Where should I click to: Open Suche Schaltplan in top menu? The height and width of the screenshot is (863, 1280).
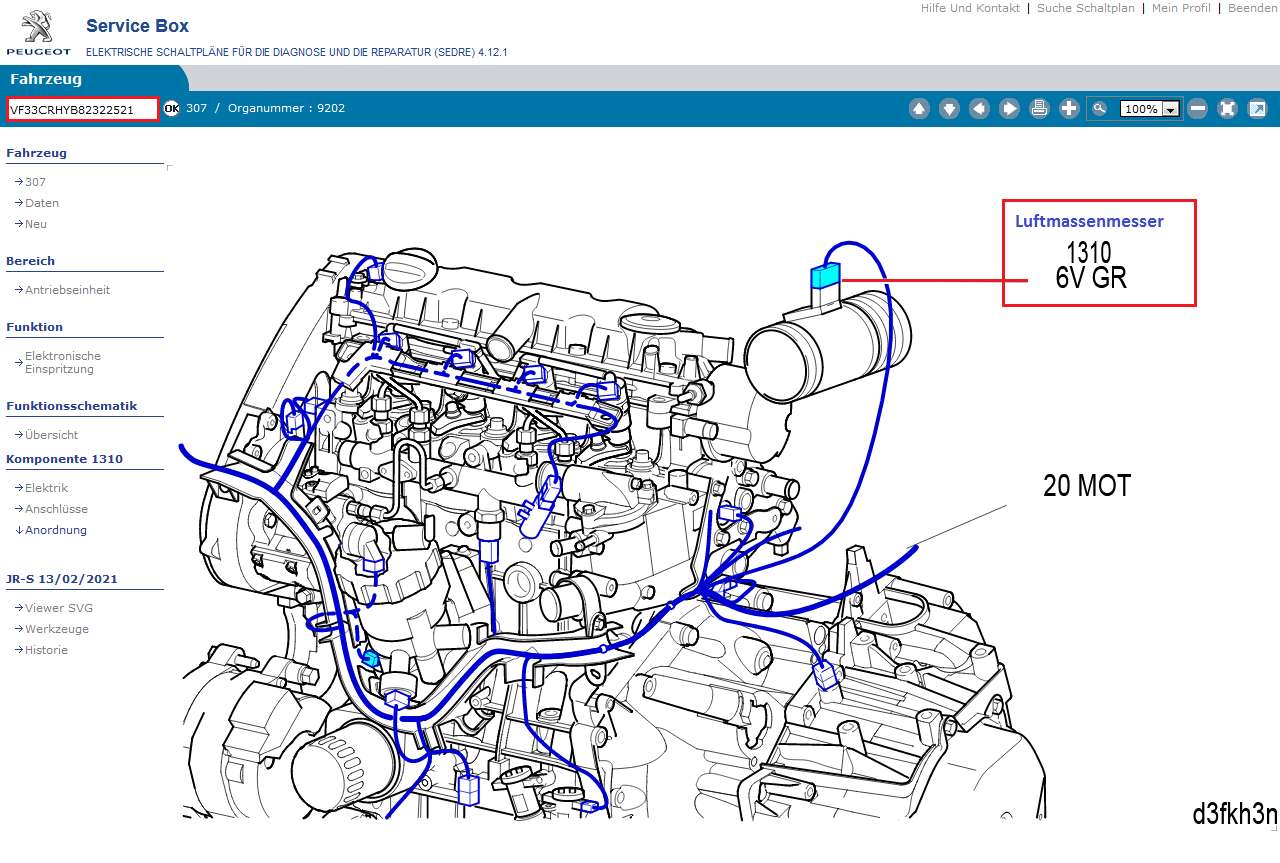[x=1085, y=8]
